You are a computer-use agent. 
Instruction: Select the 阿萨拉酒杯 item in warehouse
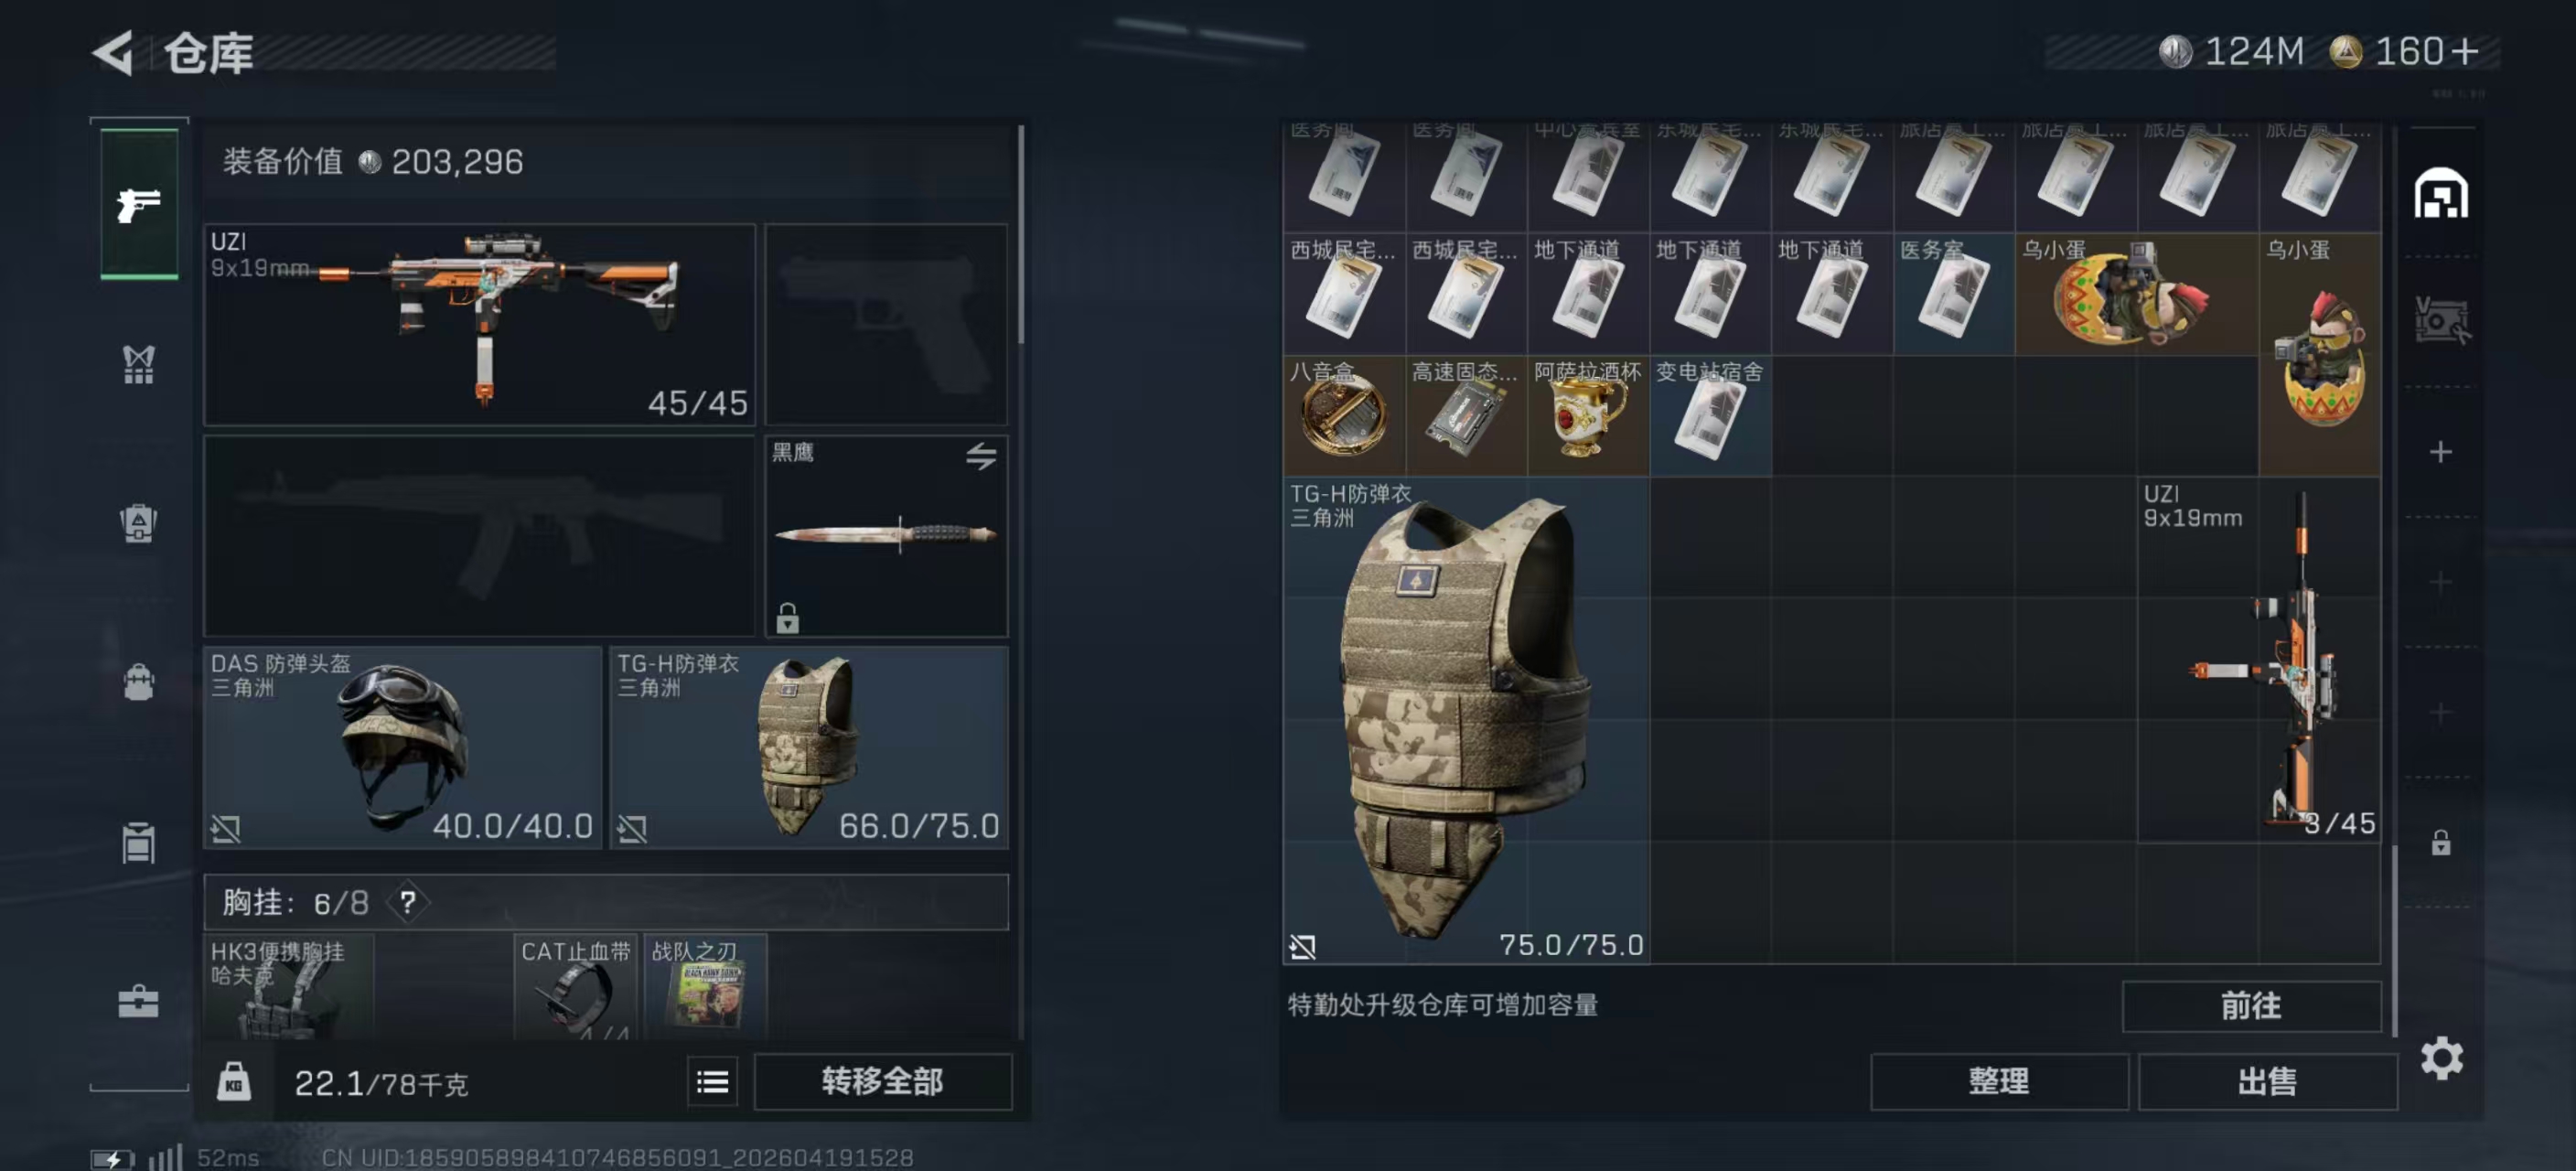[x=1588, y=415]
